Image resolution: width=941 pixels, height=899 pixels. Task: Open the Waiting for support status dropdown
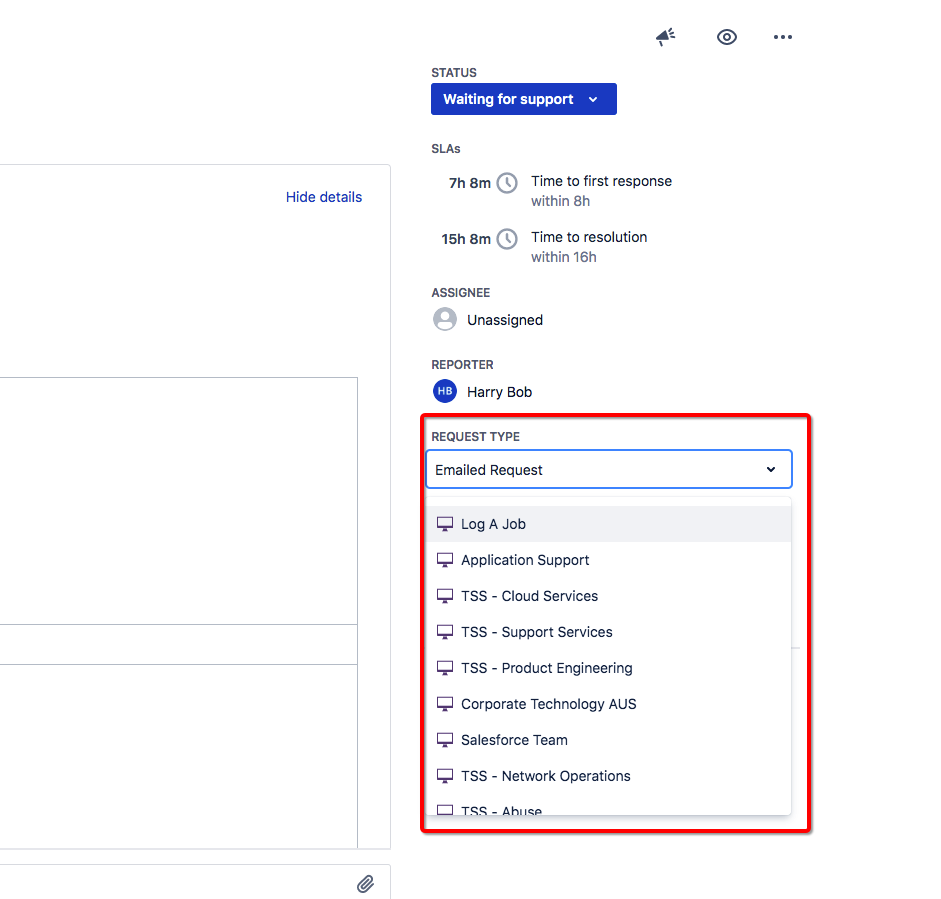[523, 99]
